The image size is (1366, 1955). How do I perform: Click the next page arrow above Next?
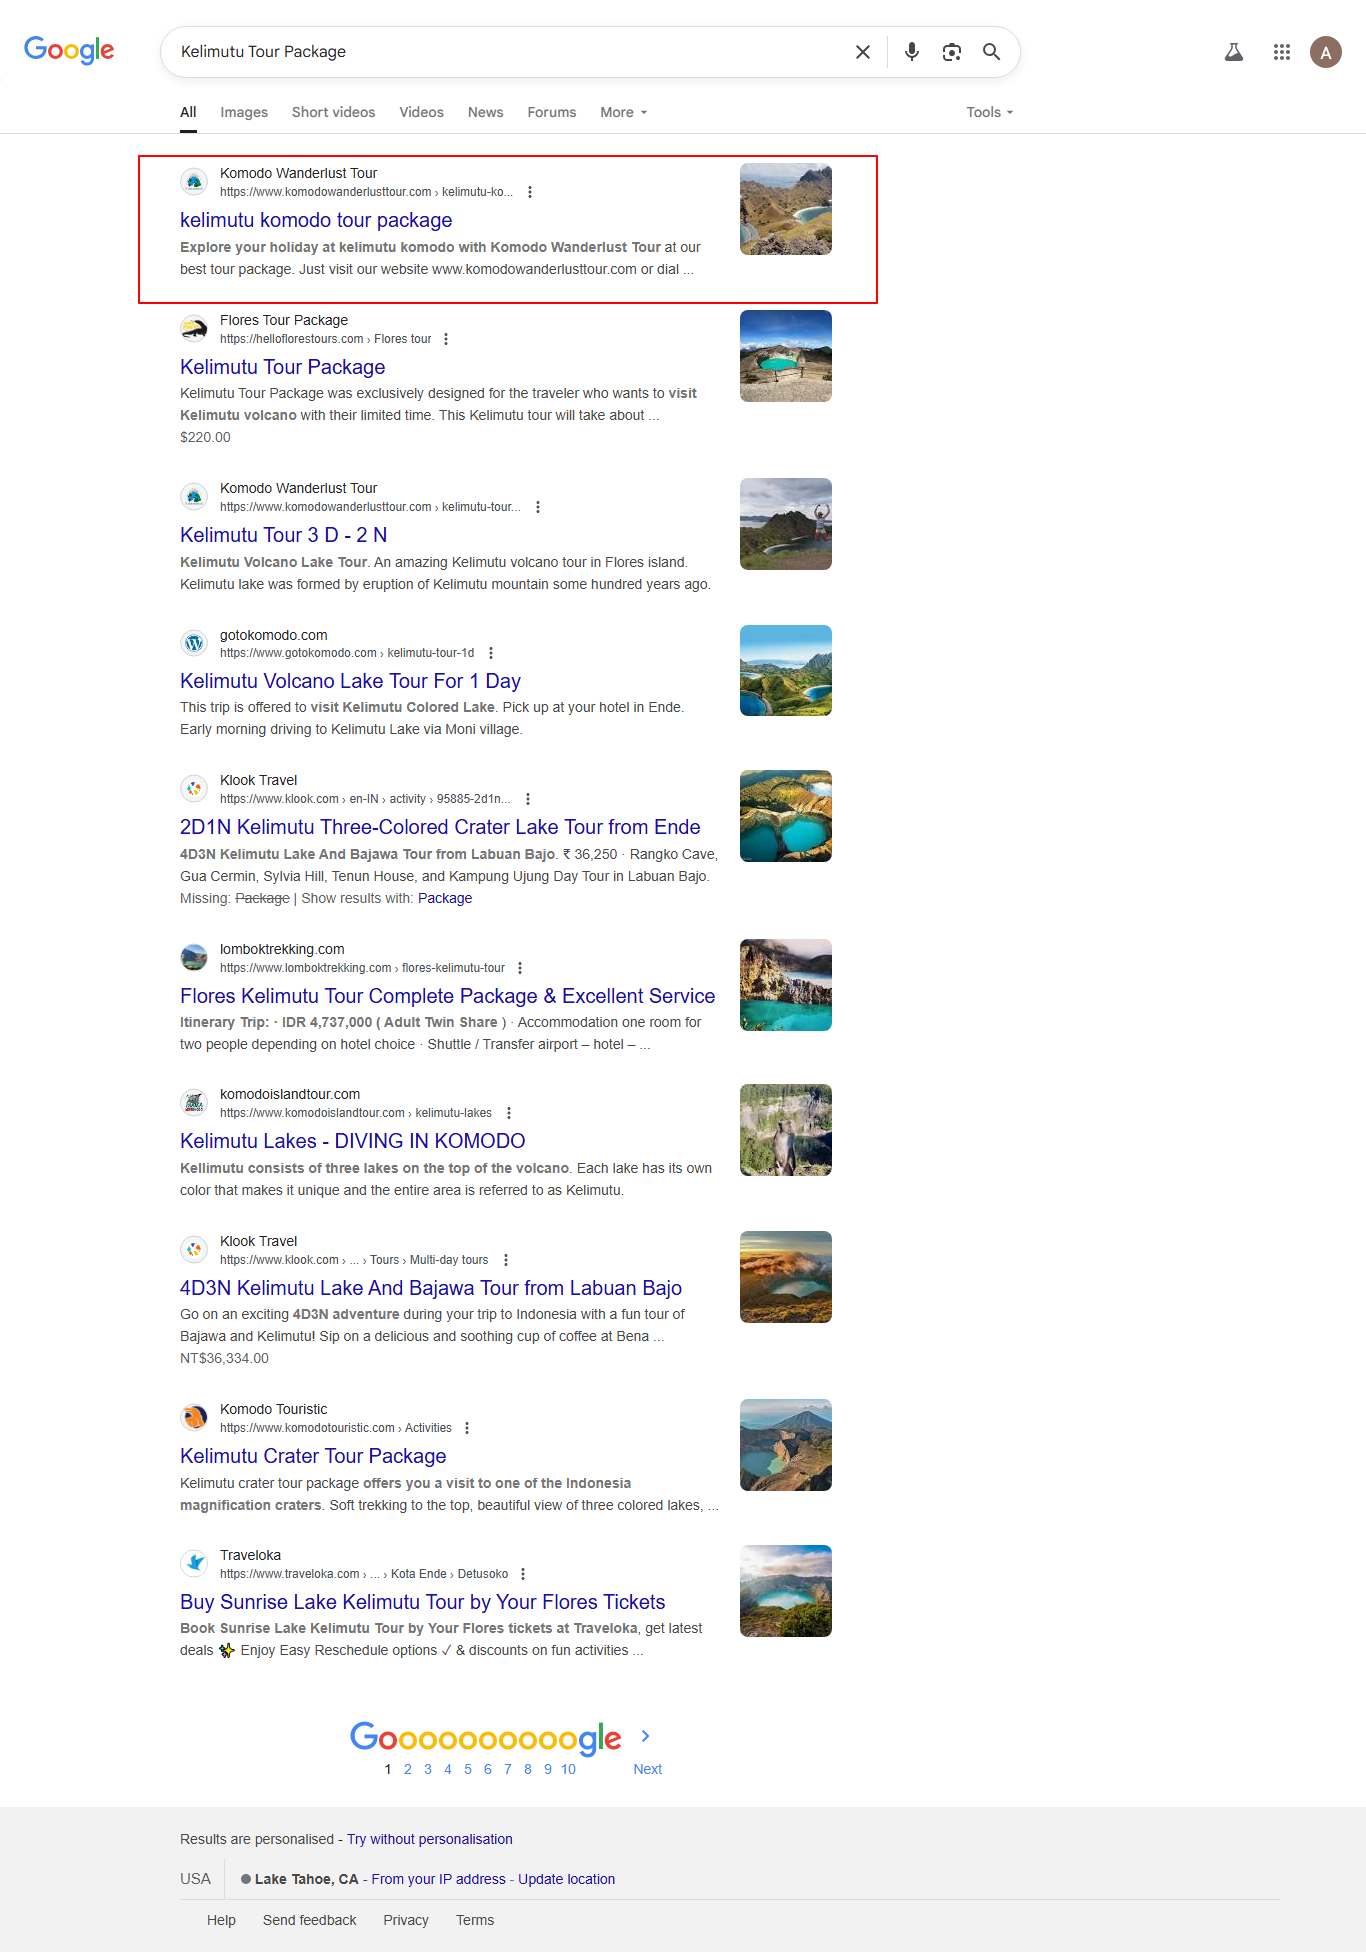point(646,1736)
